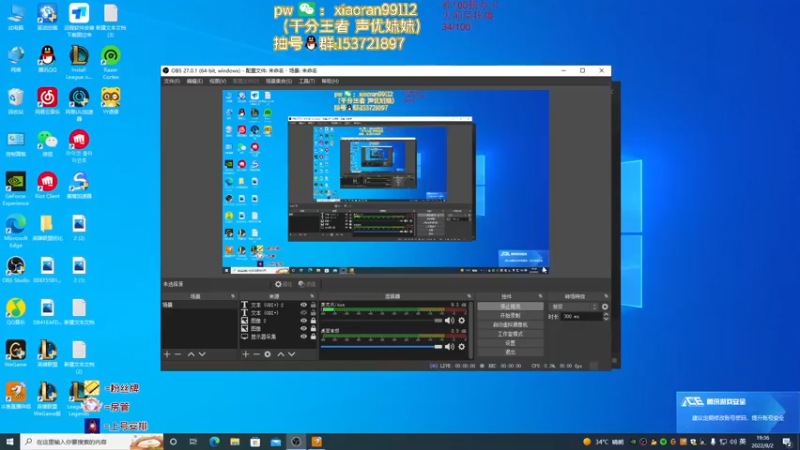Open the OBS Studio desktop shortcut
This screenshot has width=800, height=450.
[16, 270]
